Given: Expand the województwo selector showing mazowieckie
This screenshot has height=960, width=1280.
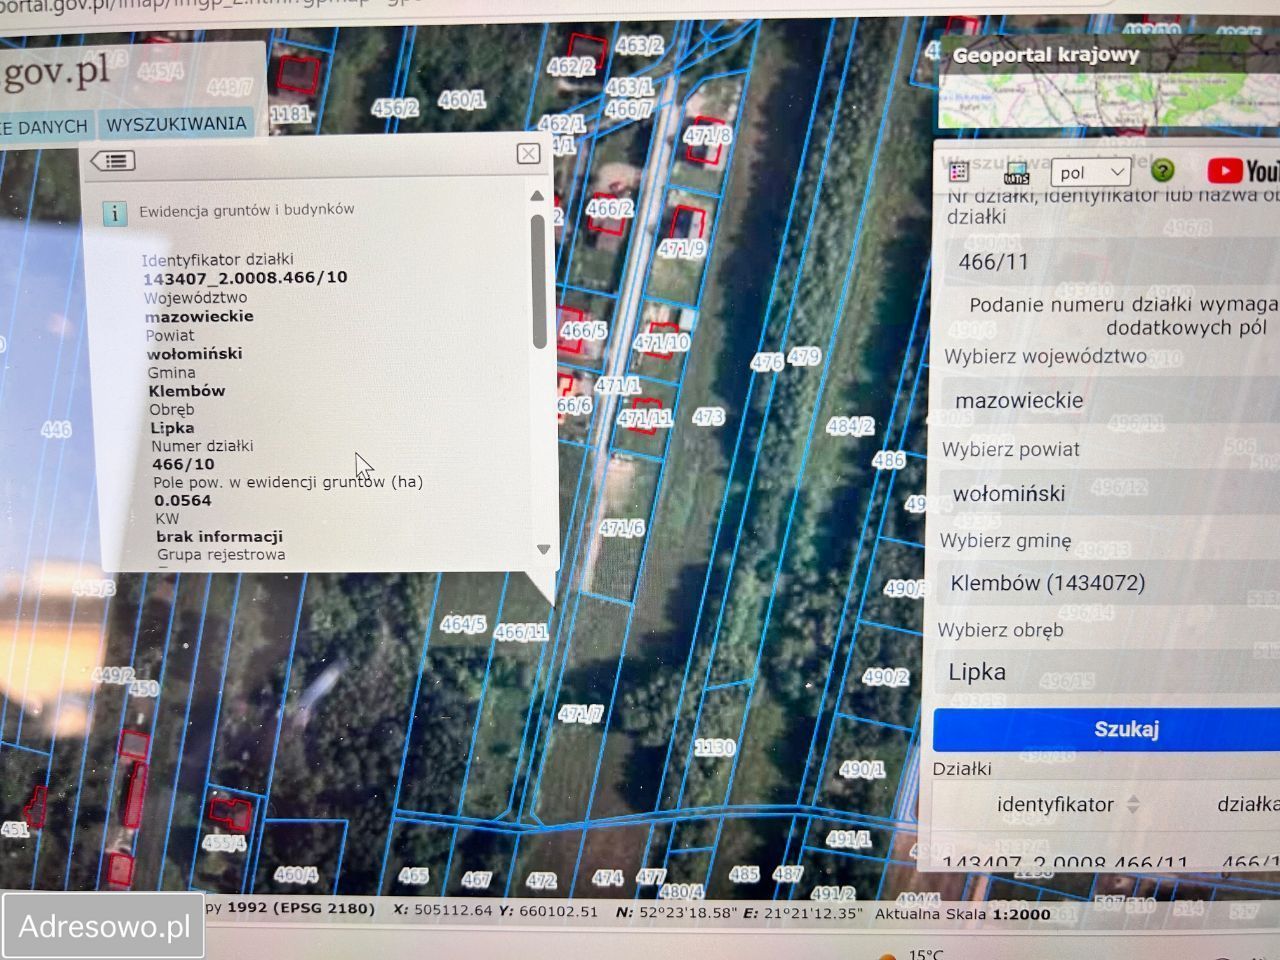Looking at the screenshot, I should click(x=1105, y=400).
